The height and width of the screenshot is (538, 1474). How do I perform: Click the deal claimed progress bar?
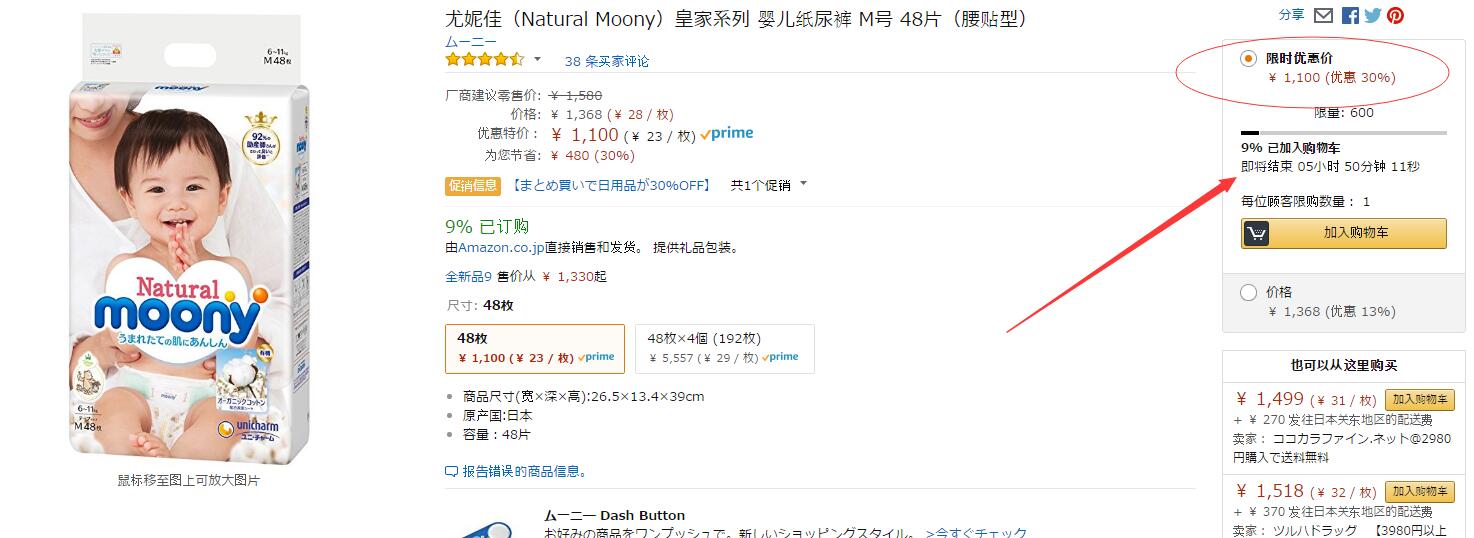click(x=1343, y=132)
